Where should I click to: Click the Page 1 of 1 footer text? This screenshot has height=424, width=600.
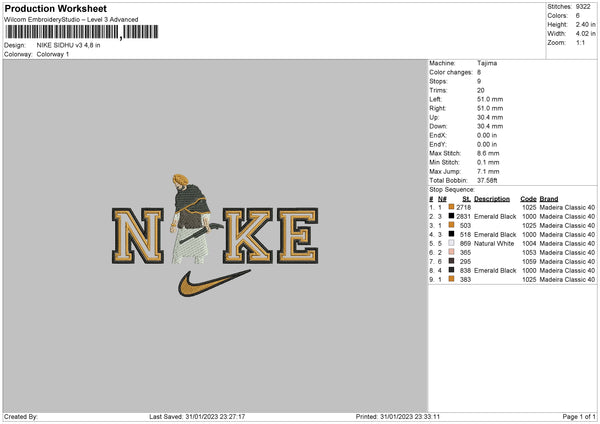pyautogui.click(x=579, y=417)
